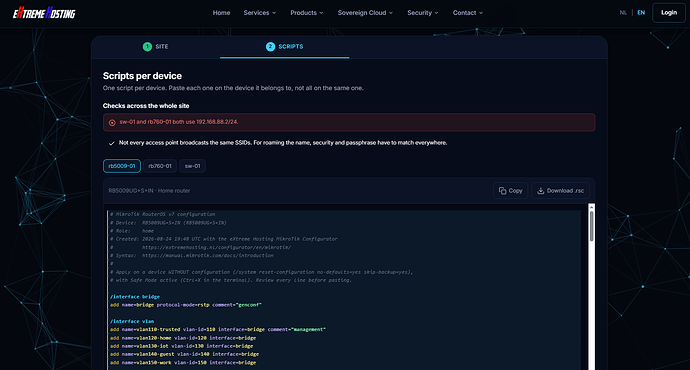This screenshot has width=690, height=370.
Task: Select the rb5009-01 device tab
Action: pyautogui.click(x=122, y=166)
